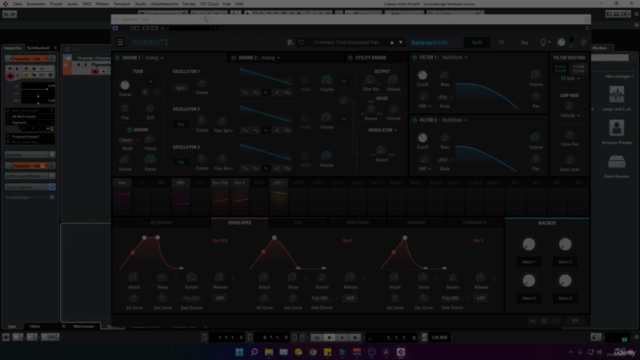This screenshot has height=360, width=640.
Task: Toggle Oscillator 2 Key button
Action: 181,124
